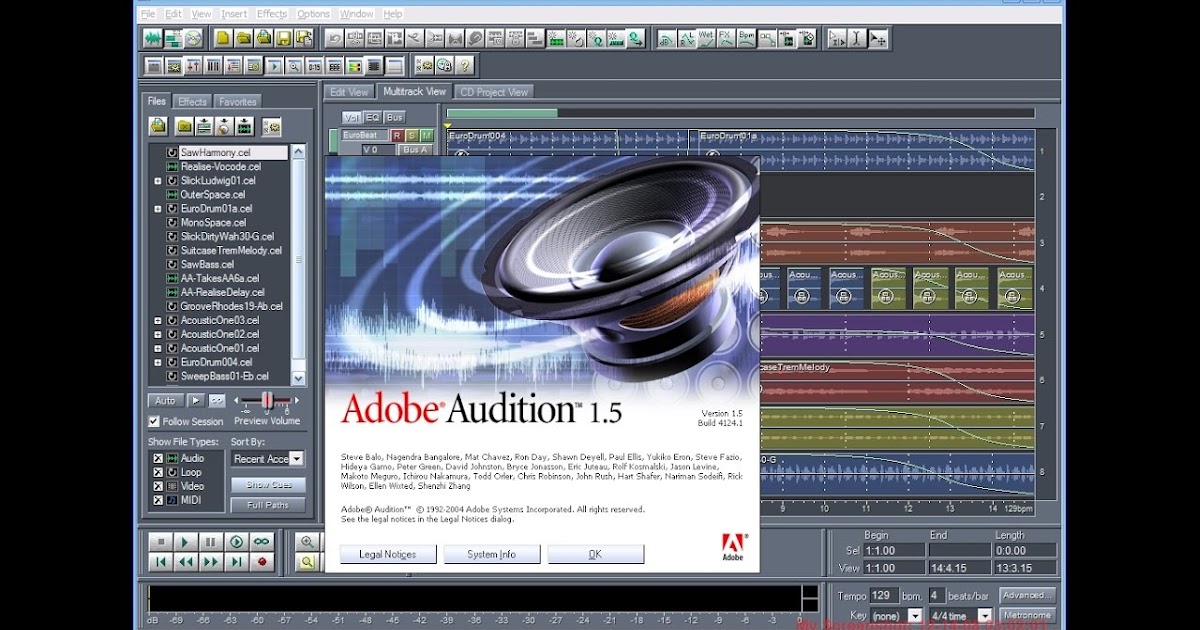
Task: Toggle the MIDI file type checkbox
Action: coord(158,500)
